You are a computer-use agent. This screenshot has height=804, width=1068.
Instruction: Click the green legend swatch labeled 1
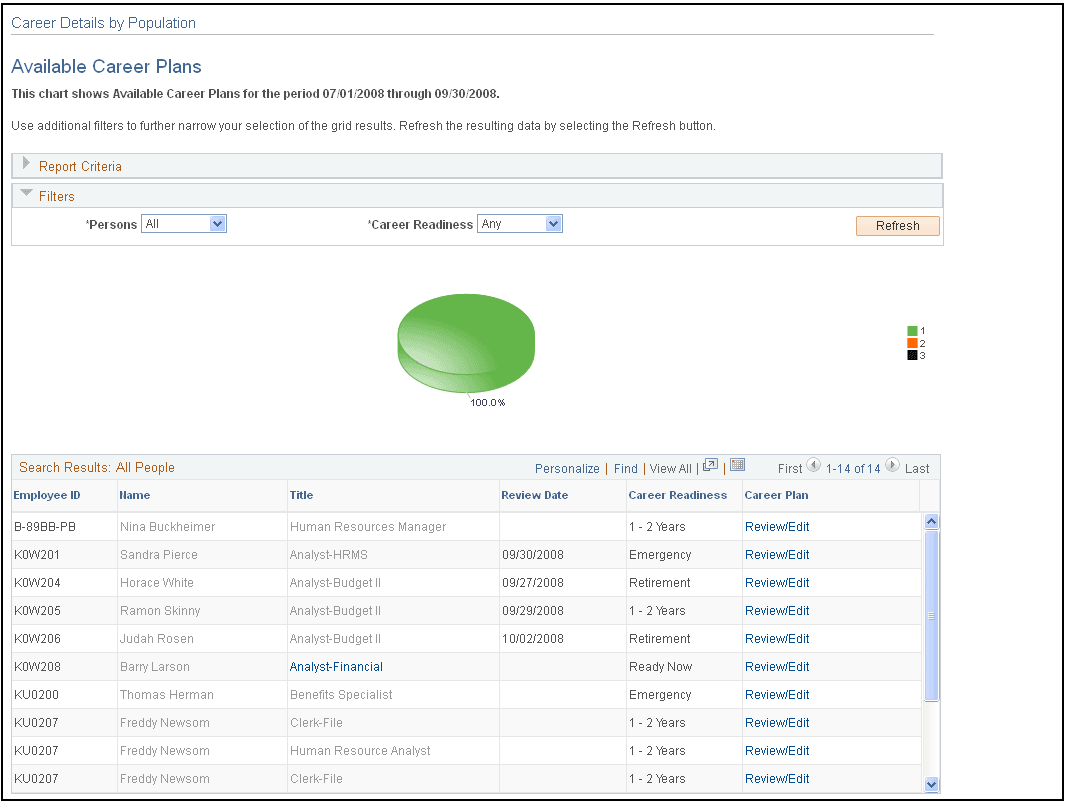coord(910,330)
